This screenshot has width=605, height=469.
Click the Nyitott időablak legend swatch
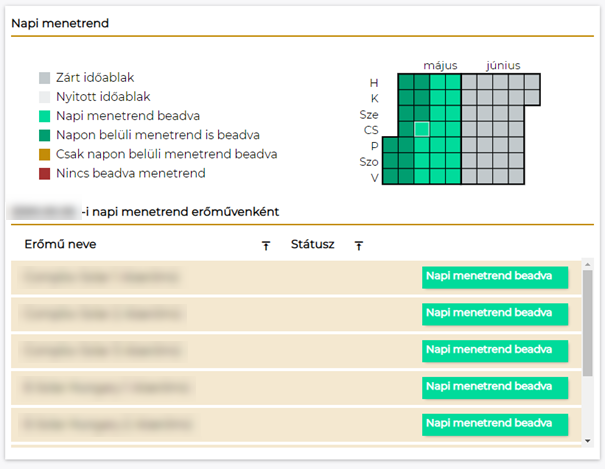(x=45, y=97)
